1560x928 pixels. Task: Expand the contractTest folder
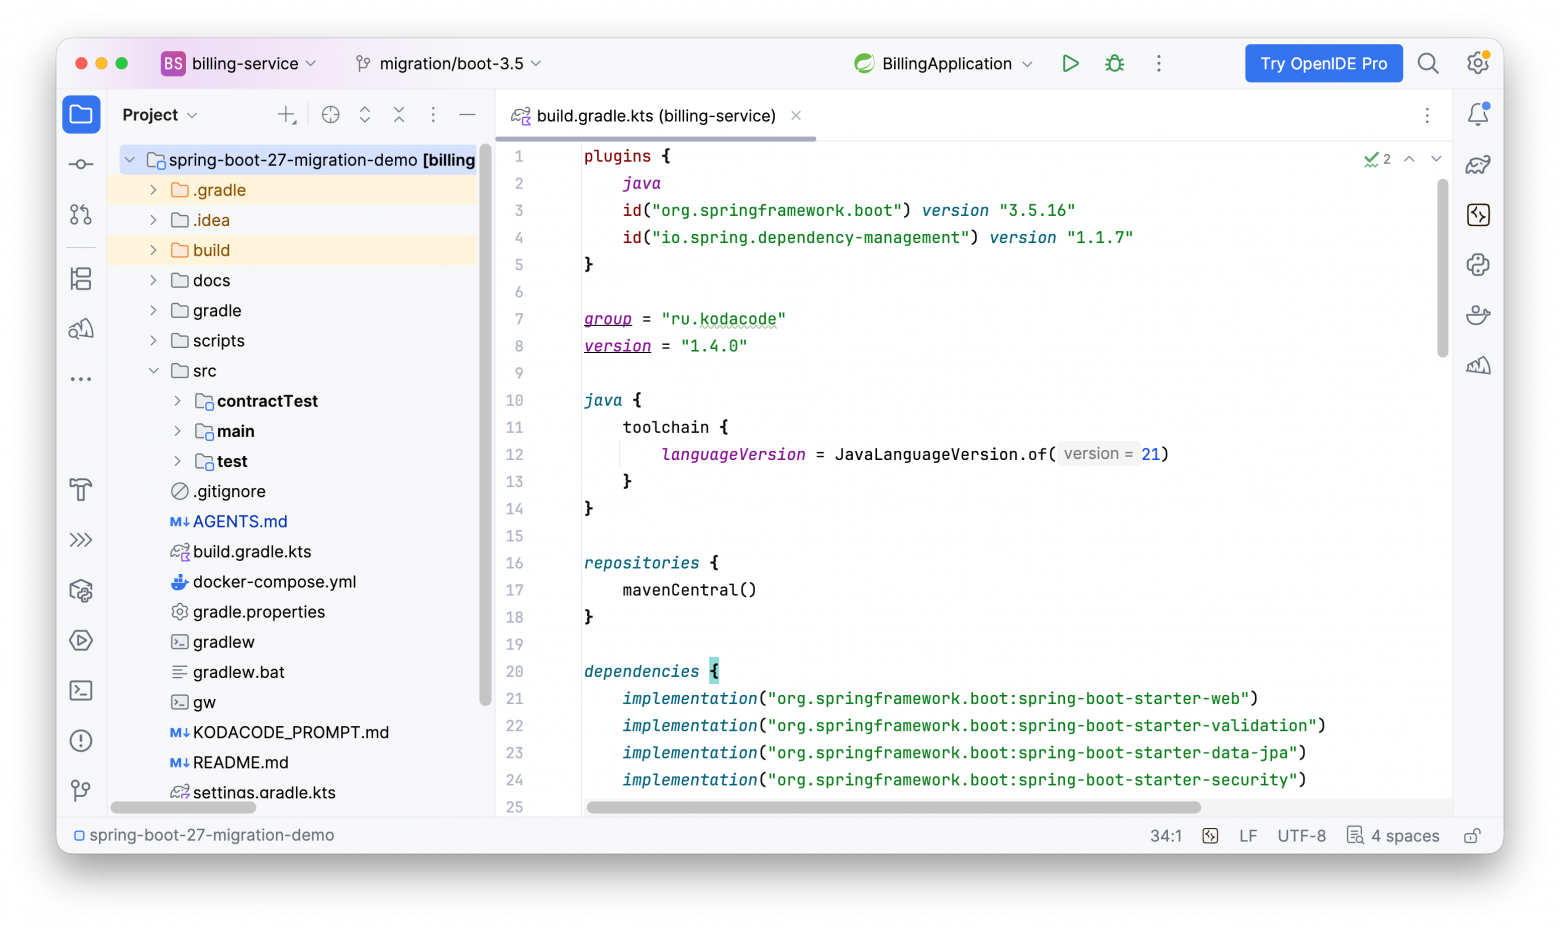[177, 401]
